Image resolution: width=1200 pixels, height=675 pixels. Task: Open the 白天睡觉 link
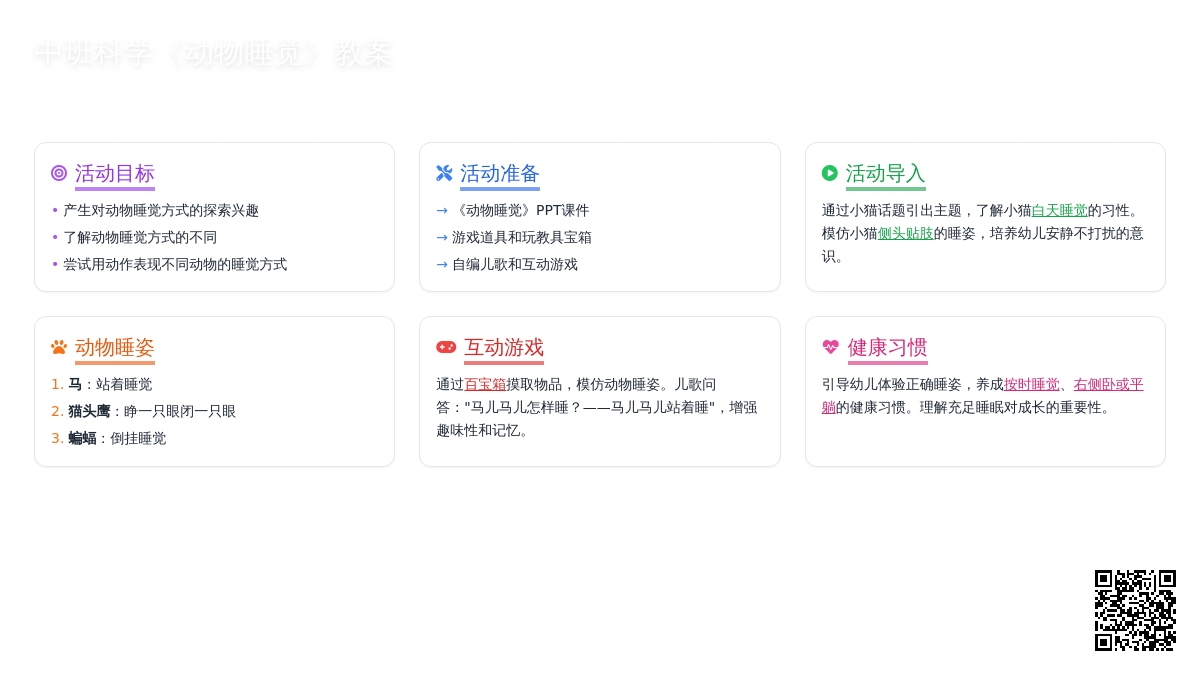coord(1059,210)
